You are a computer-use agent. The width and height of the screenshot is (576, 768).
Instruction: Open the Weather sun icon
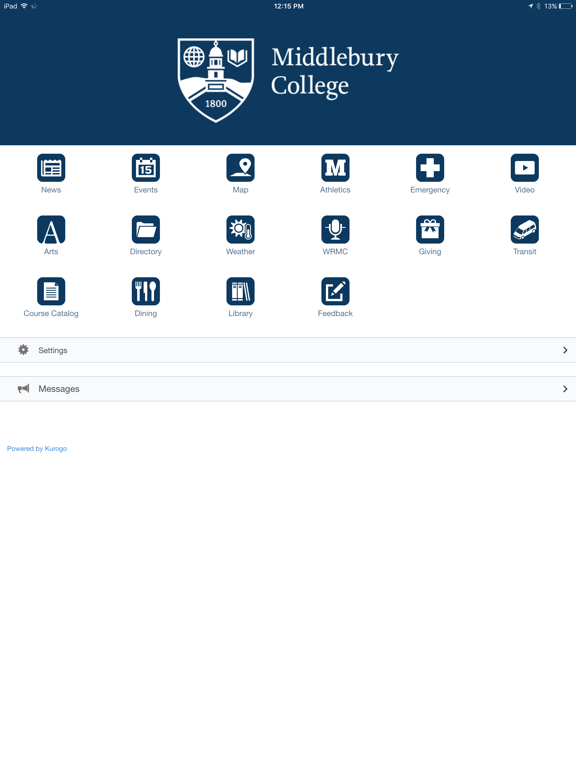240,229
